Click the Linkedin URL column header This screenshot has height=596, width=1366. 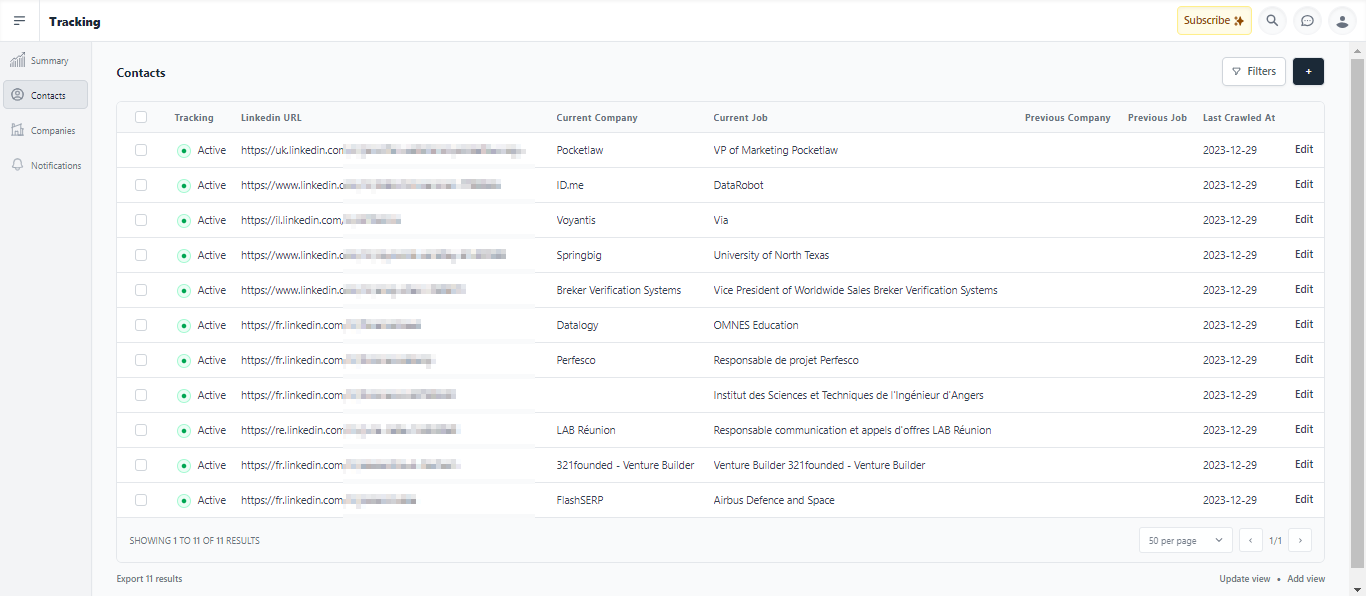pyautogui.click(x=271, y=118)
